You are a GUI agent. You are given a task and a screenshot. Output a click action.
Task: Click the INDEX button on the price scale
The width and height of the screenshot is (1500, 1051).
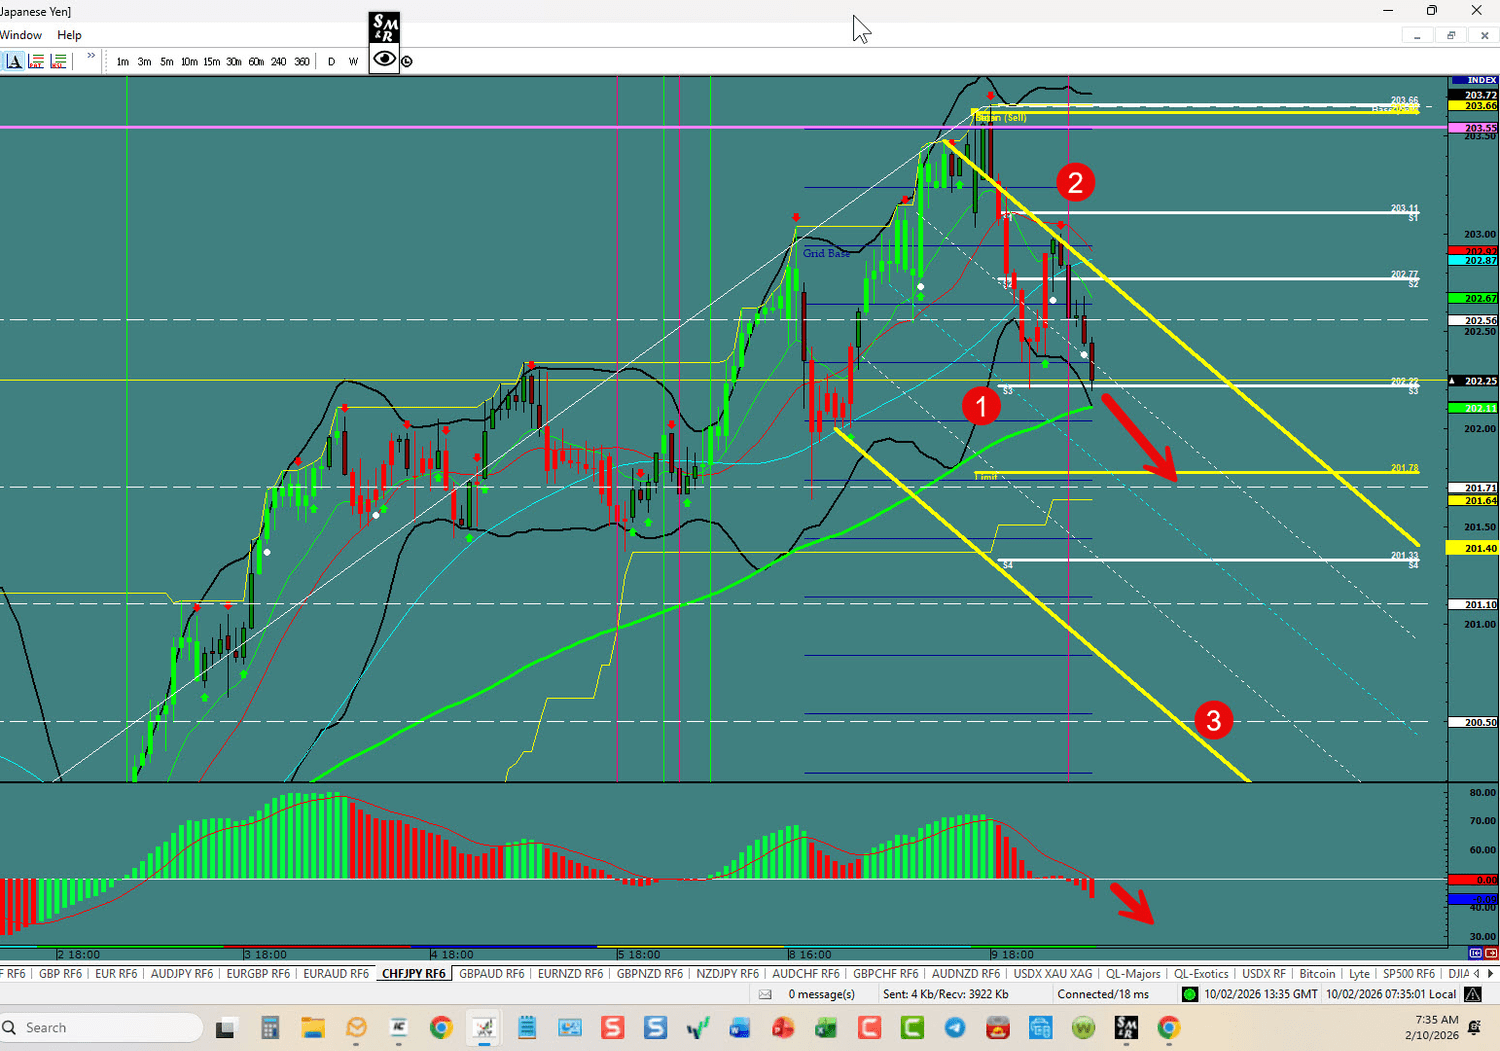1477,80
